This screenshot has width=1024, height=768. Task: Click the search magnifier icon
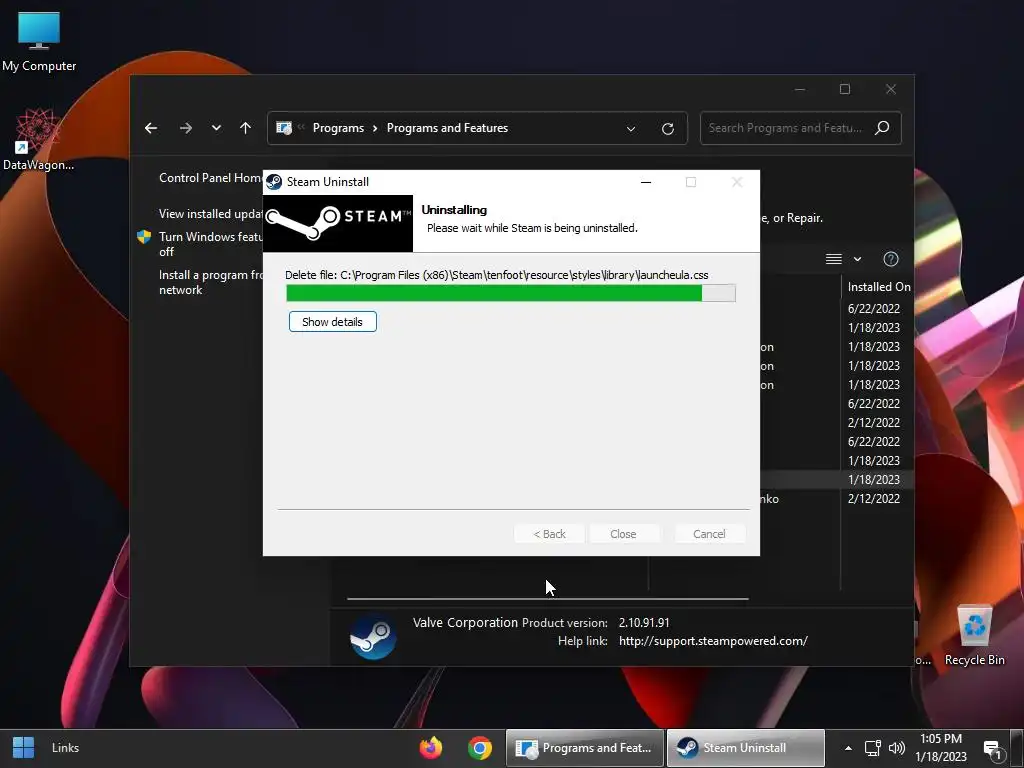click(x=882, y=128)
